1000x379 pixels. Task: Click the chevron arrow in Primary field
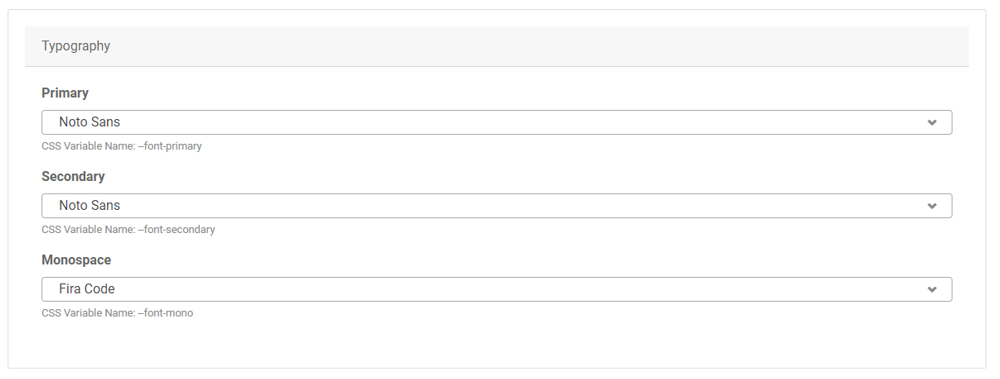point(932,123)
